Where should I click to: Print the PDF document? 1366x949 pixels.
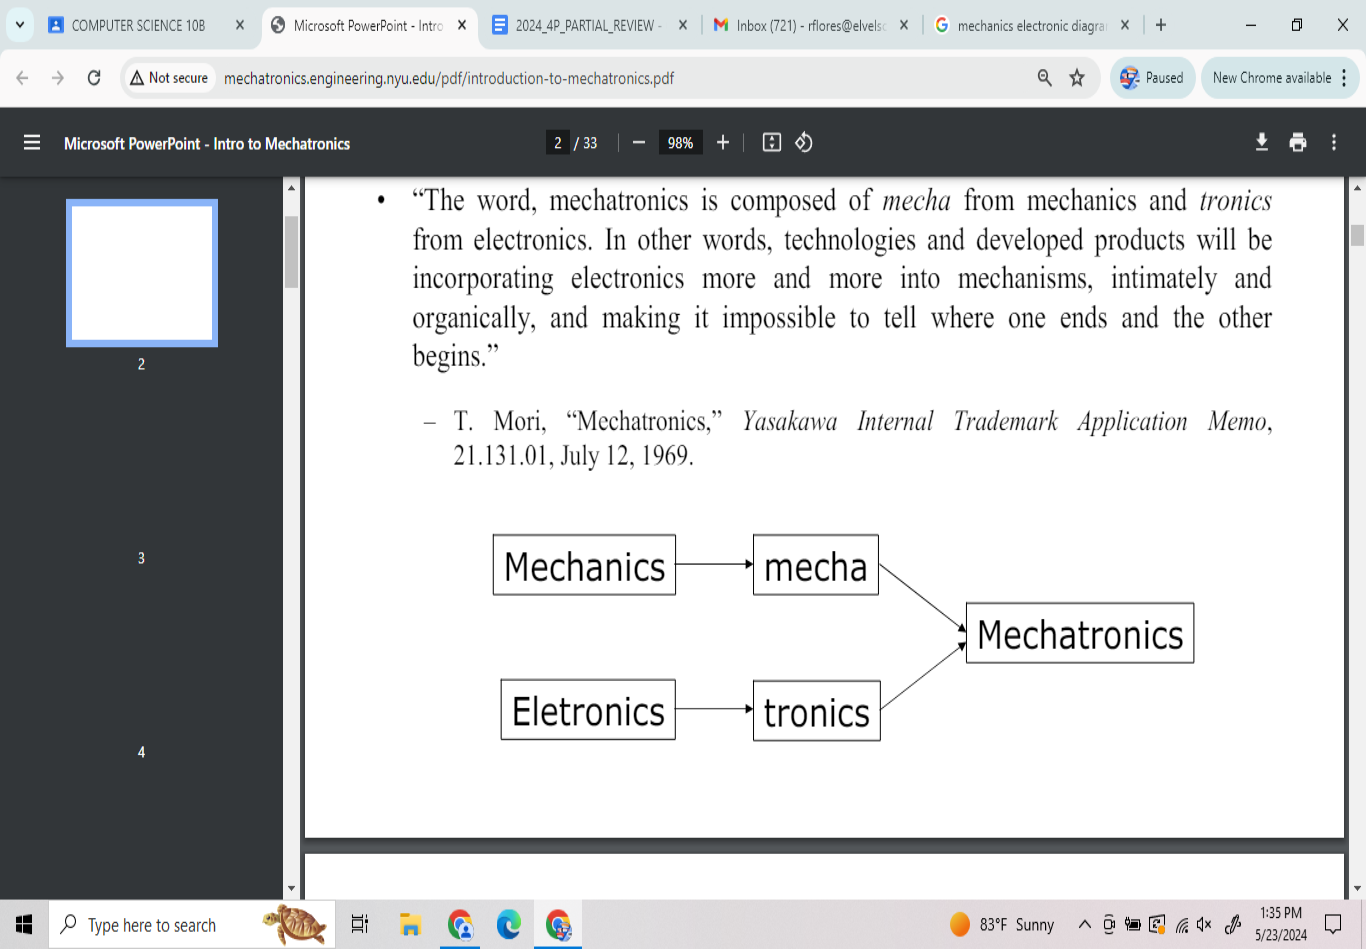(1298, 143)
